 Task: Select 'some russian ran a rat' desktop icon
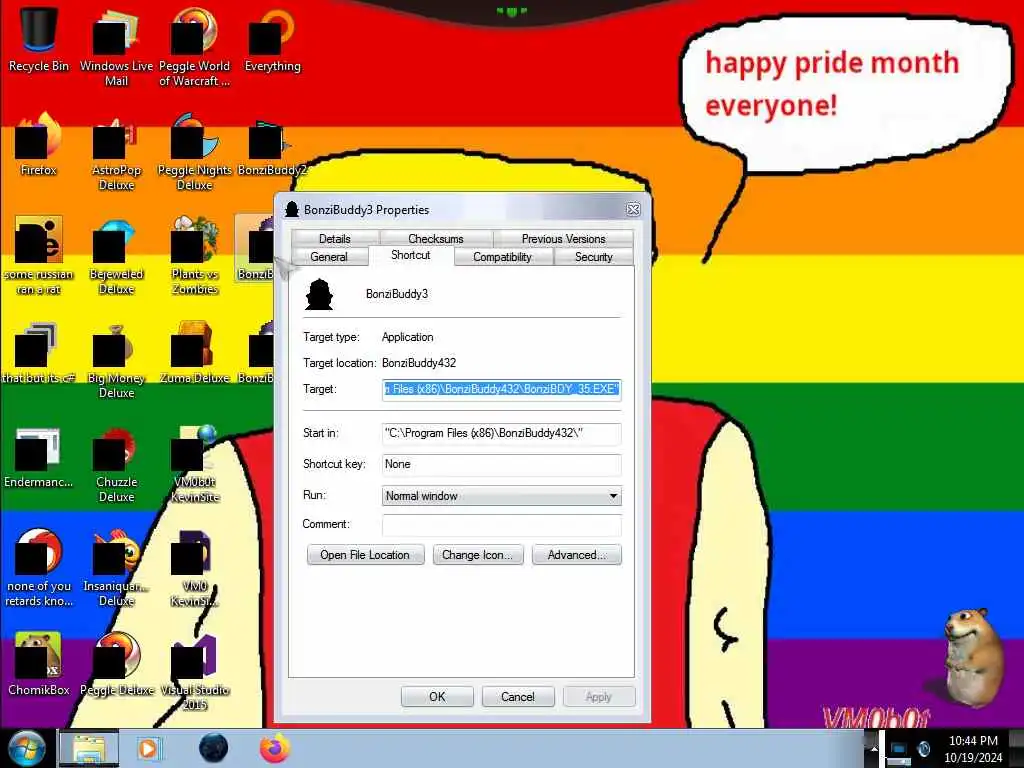pos(39,256)
